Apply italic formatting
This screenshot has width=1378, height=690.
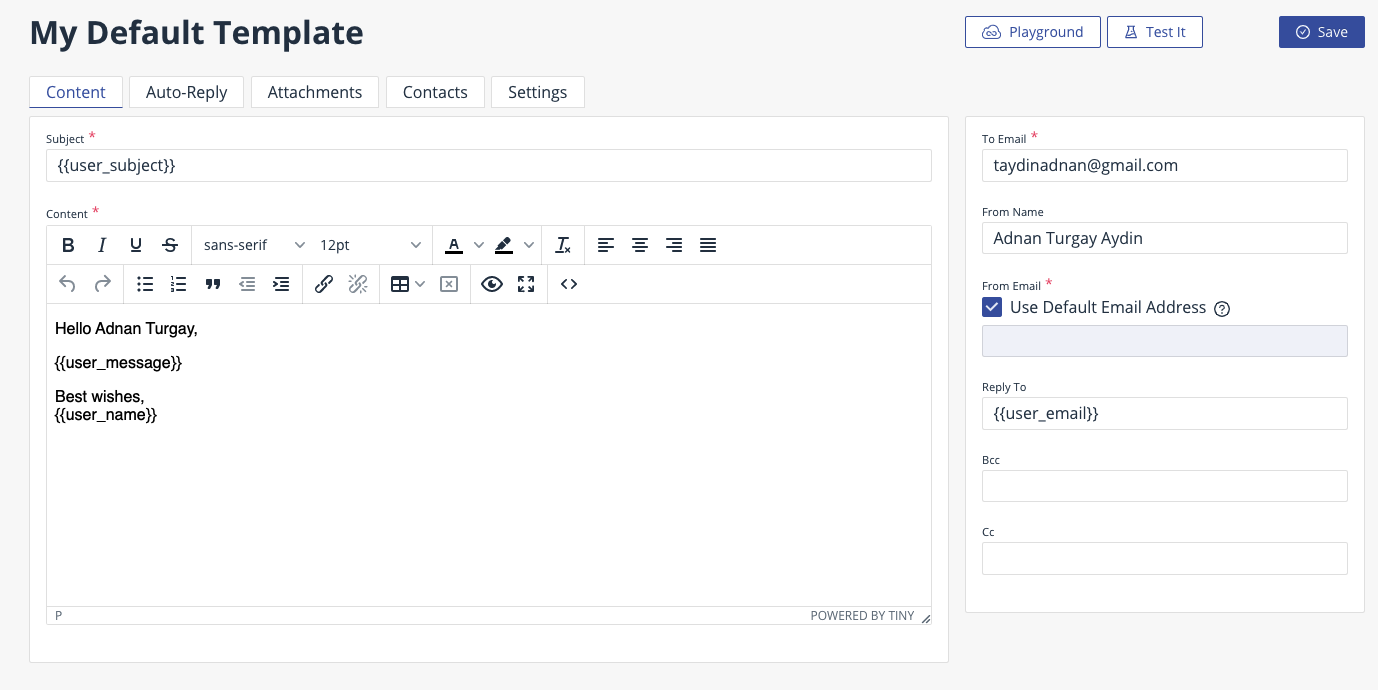click(x=102, y=245)
